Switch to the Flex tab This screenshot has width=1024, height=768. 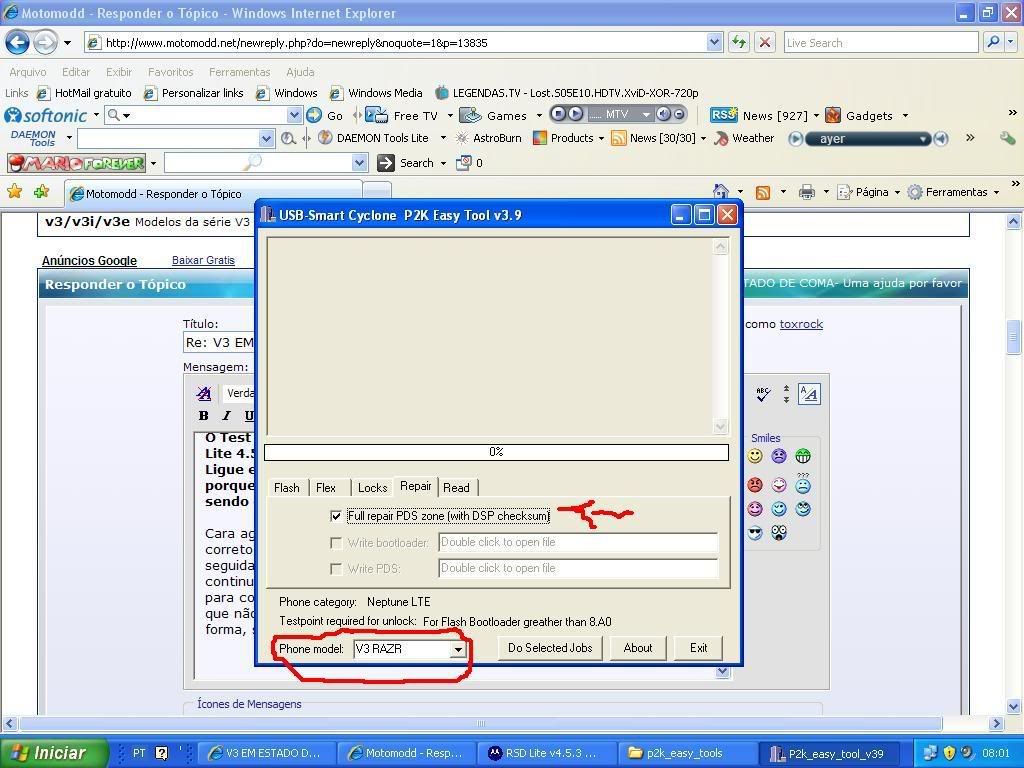(x=325, y=488)
